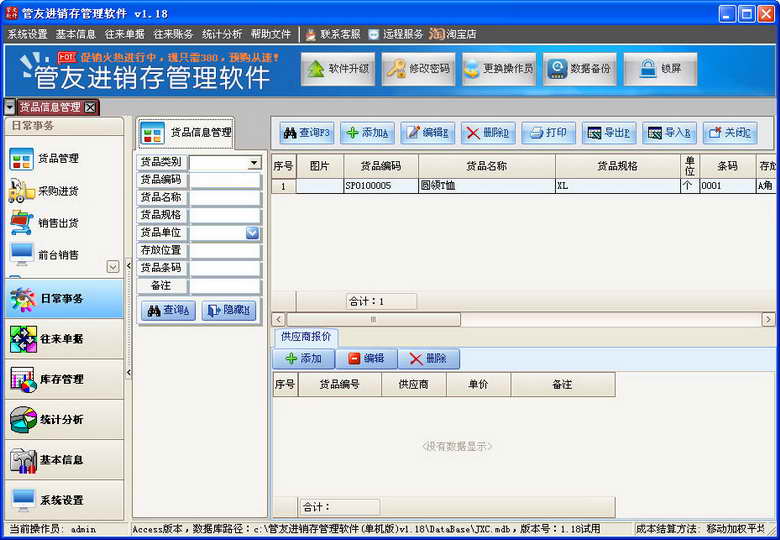Click 数据备份 backup button
Image resolution: width=780 pixels, height=540 pixels.
(x=580, y=69)
